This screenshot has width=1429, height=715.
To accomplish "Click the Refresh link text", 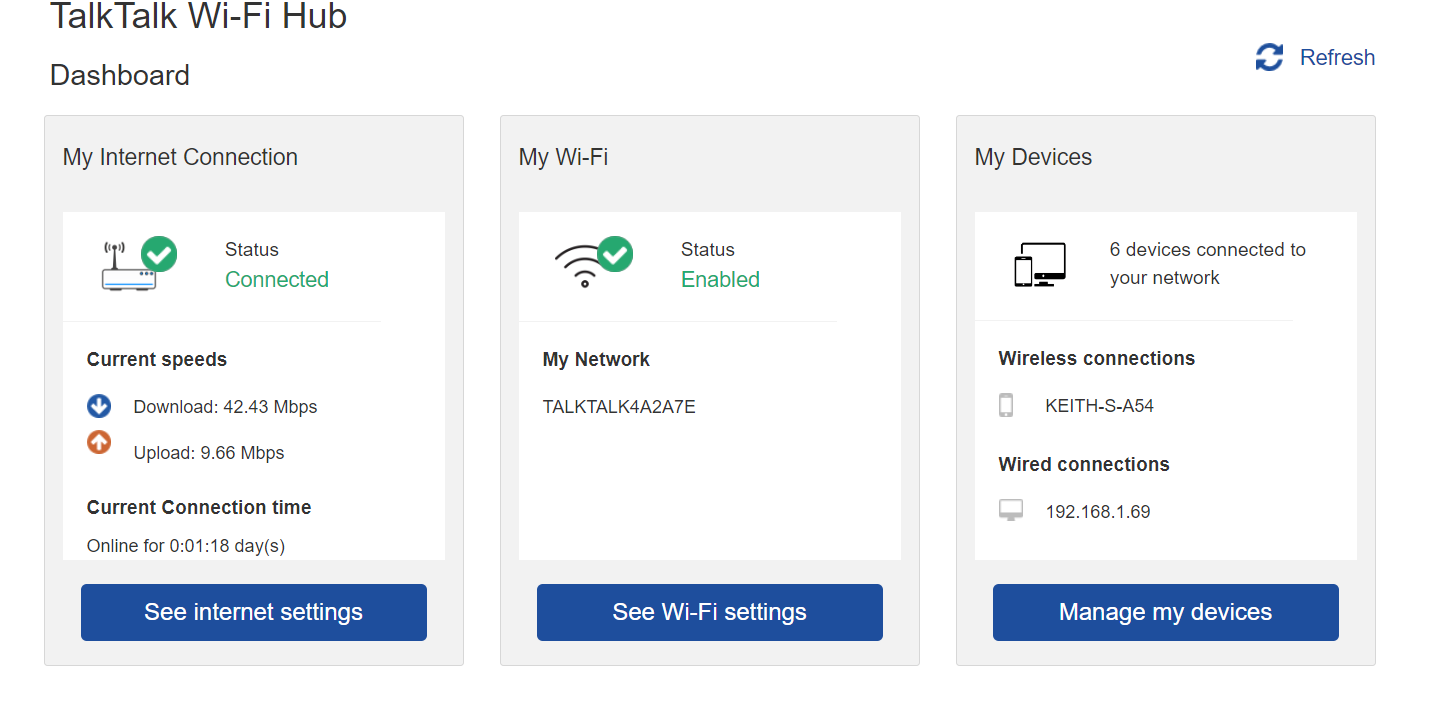I will 1337,57.
